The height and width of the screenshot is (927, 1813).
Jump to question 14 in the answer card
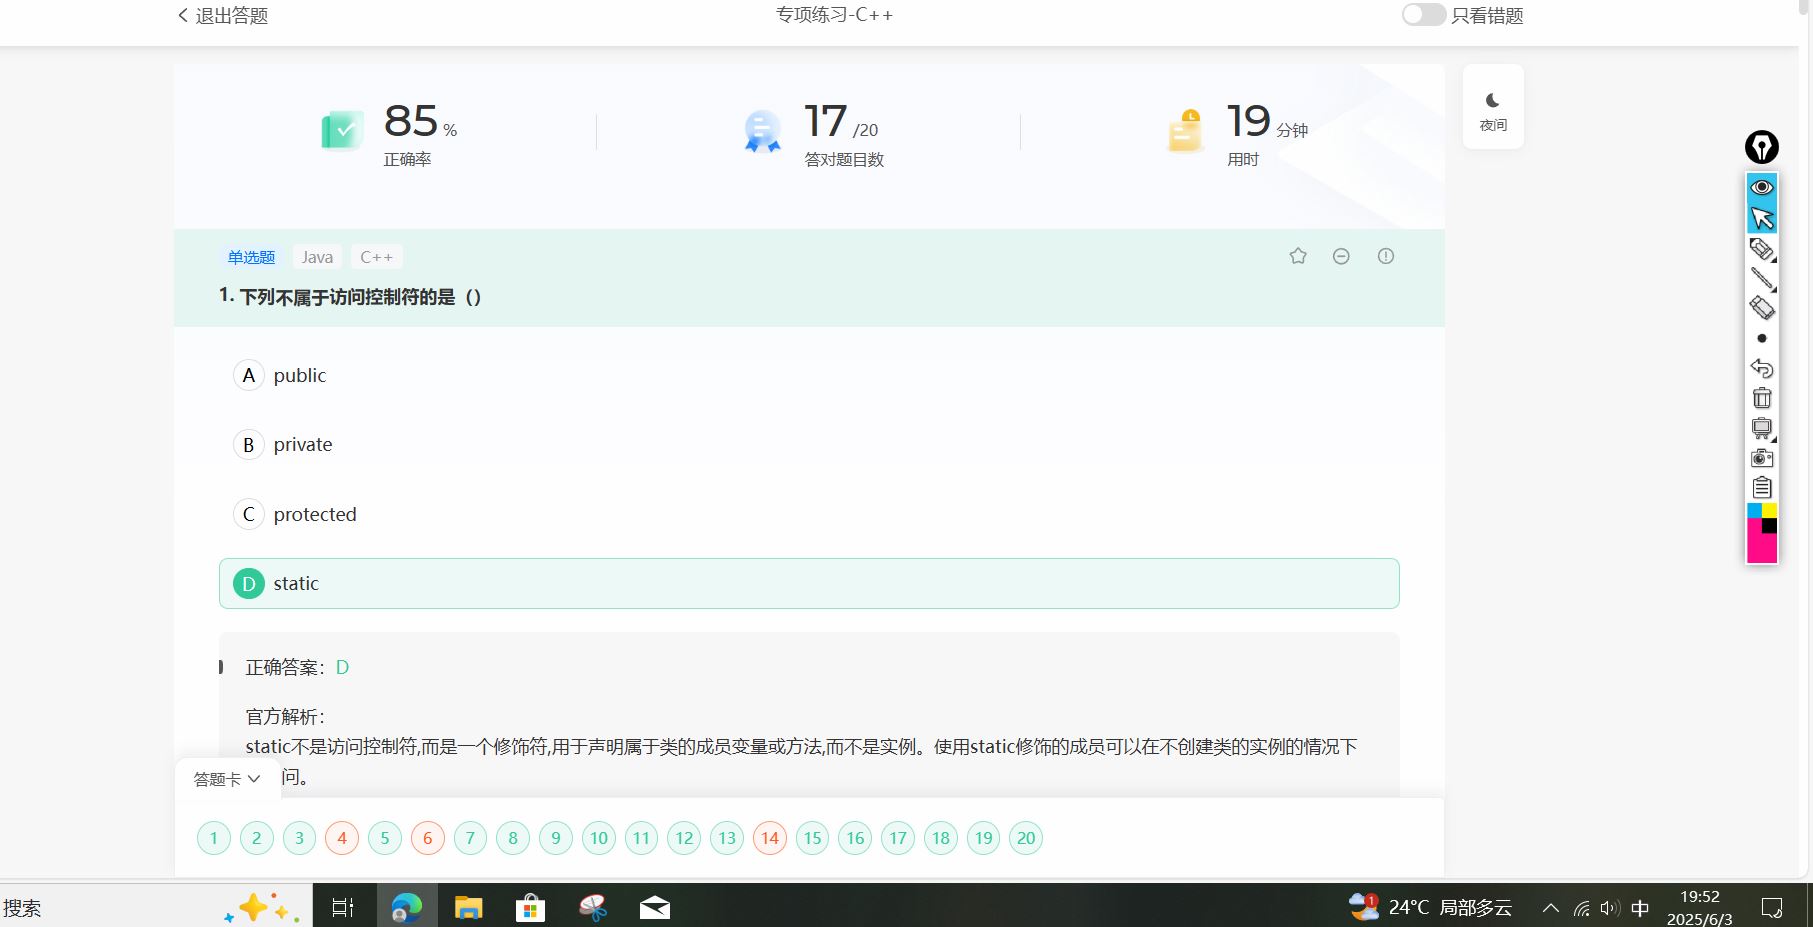pyautogui.click(x=769, y=838)
